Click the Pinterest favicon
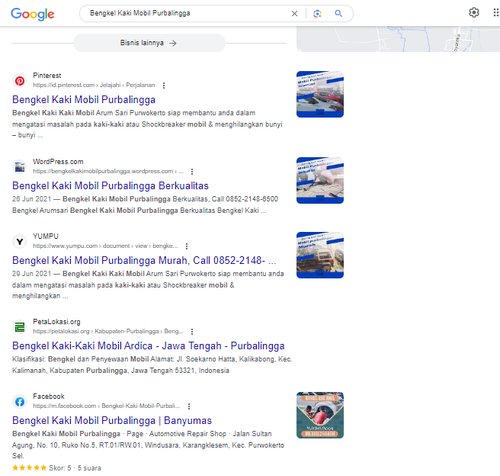 point(20,81)
